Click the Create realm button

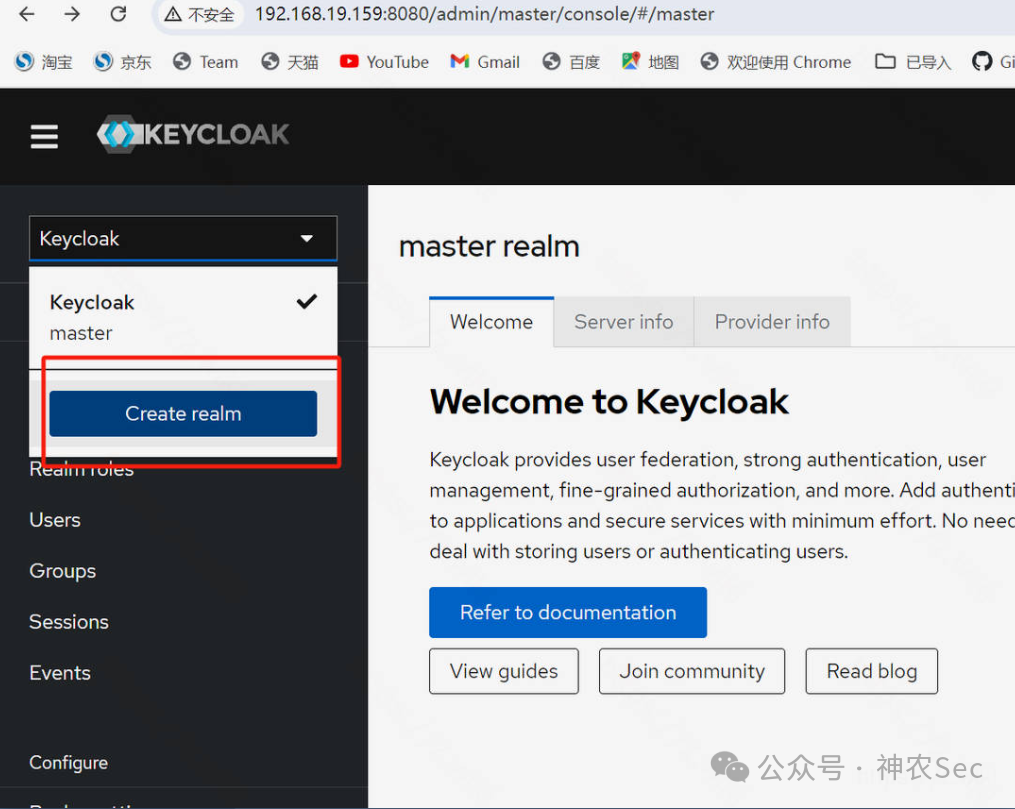tap(183, 414)
